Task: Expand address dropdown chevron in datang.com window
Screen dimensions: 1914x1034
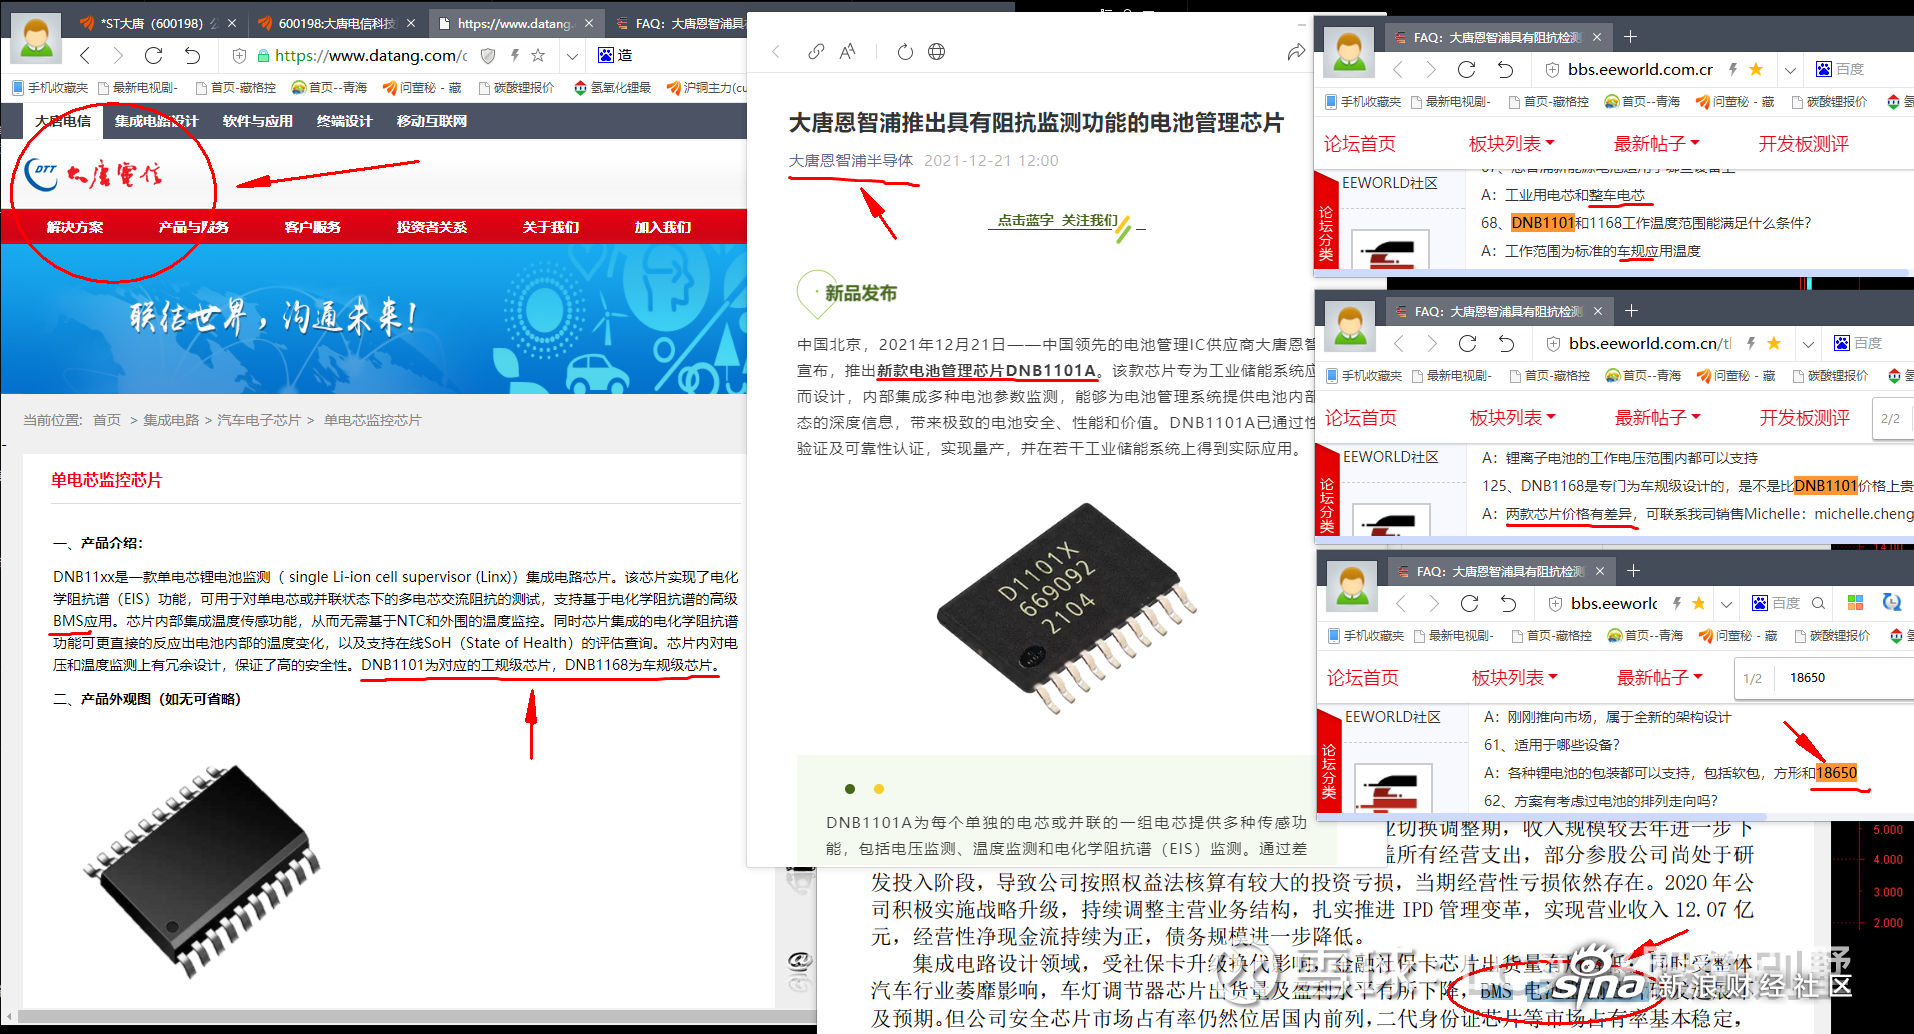Action: click(572, 56)
